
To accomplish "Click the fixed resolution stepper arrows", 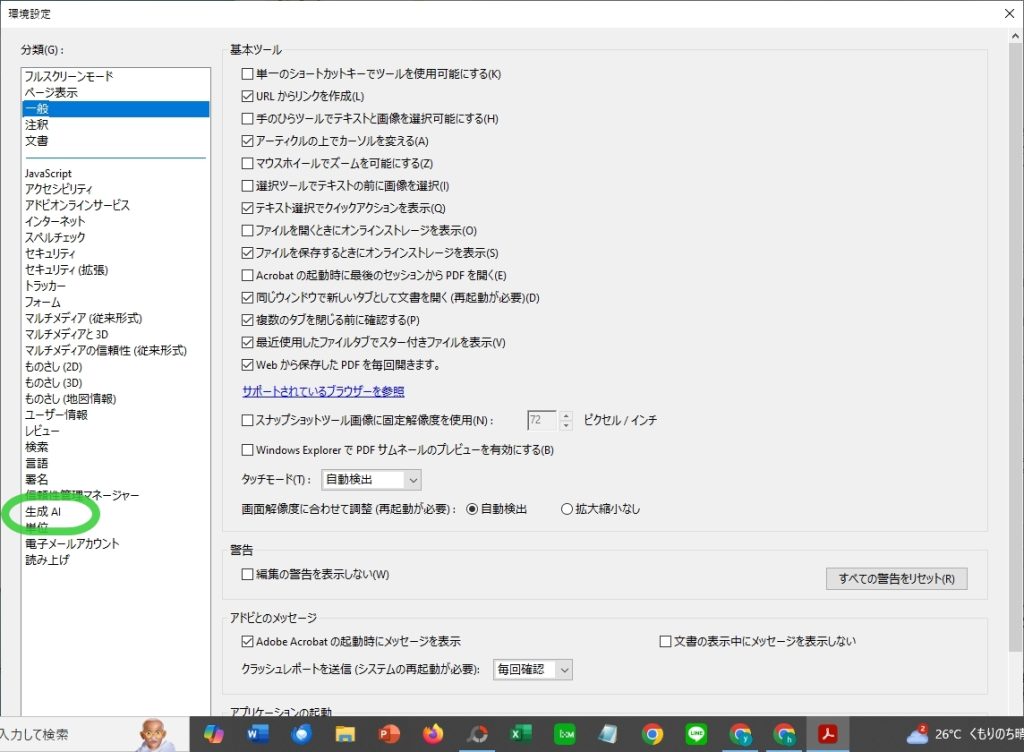I will [x=566, y=421].
